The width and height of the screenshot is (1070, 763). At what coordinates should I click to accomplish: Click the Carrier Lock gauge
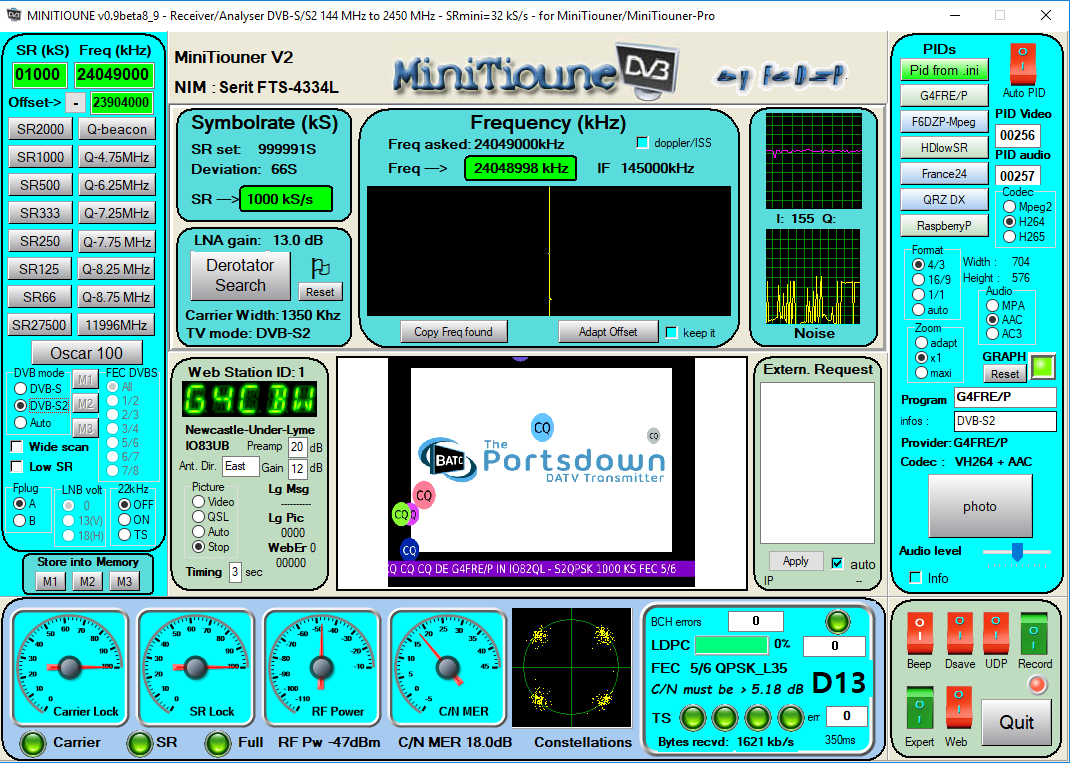[x=70, y=666]
